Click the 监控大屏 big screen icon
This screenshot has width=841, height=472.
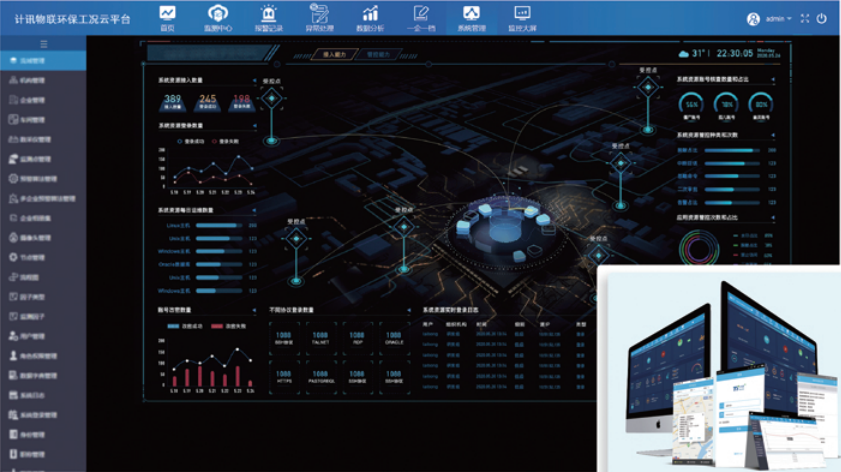click(x=521, y=16)
